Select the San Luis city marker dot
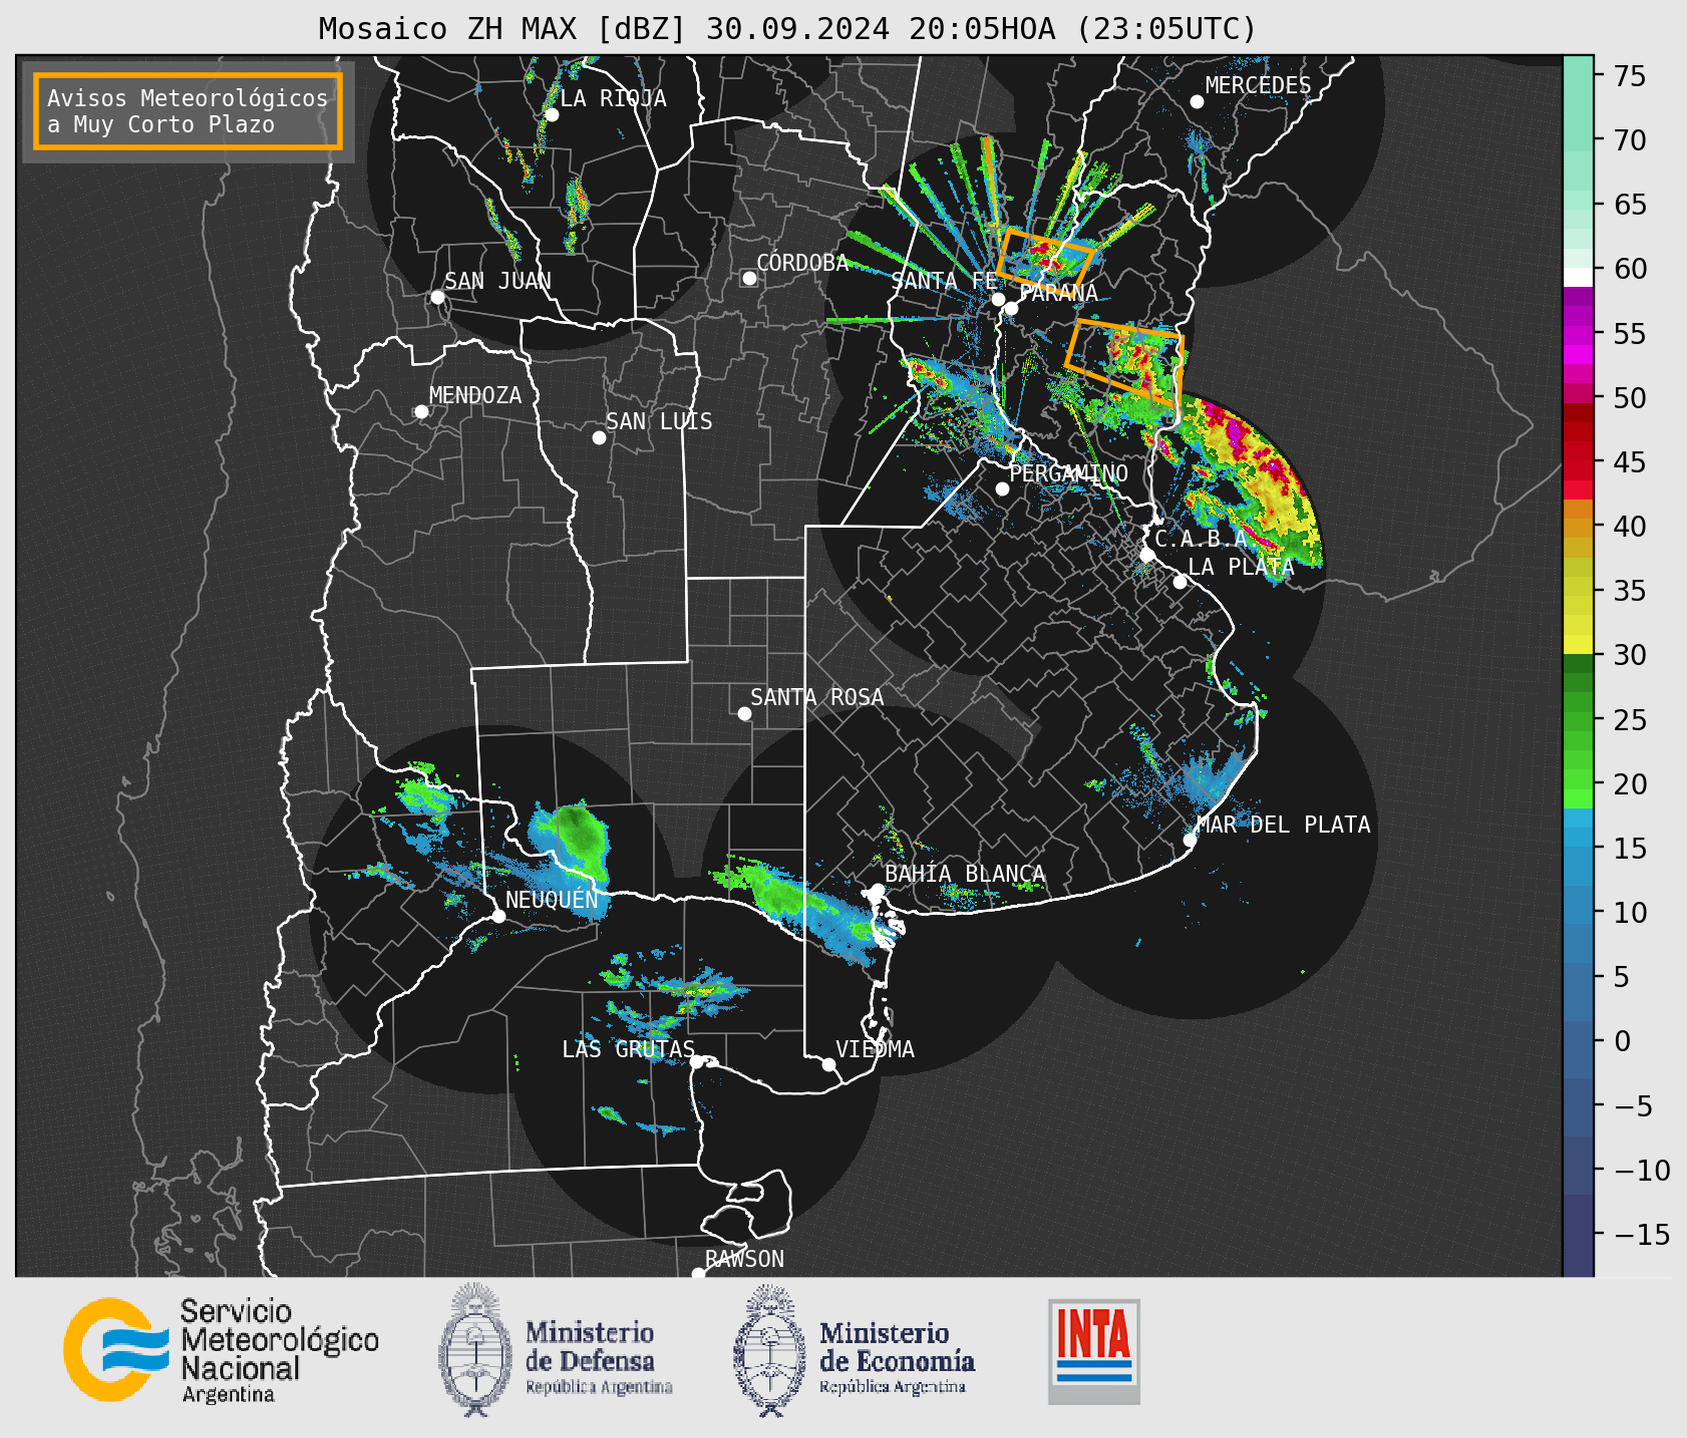Screen dimensions: 1687x1438 click(x=599, y=438)
